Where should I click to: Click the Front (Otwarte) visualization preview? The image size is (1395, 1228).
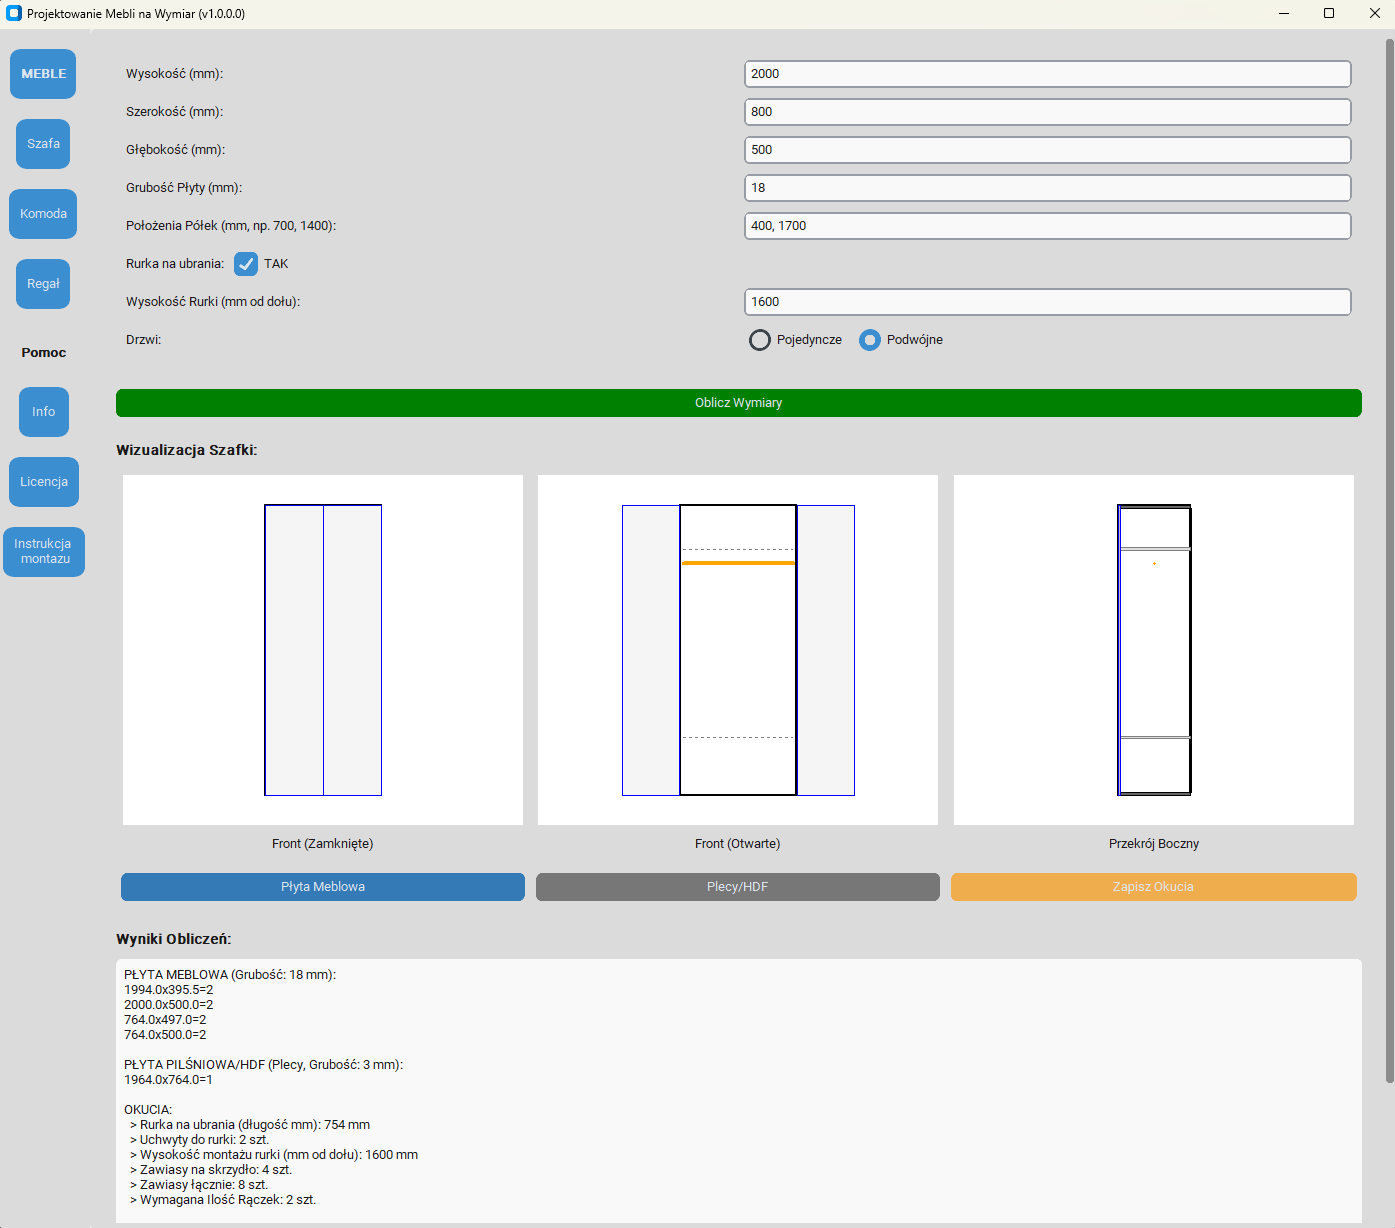[x=738, y=650]
